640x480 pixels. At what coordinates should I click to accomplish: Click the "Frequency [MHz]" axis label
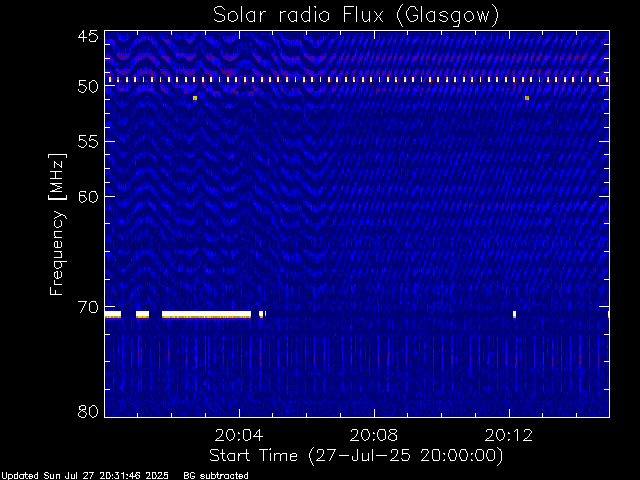pos(57,224)
